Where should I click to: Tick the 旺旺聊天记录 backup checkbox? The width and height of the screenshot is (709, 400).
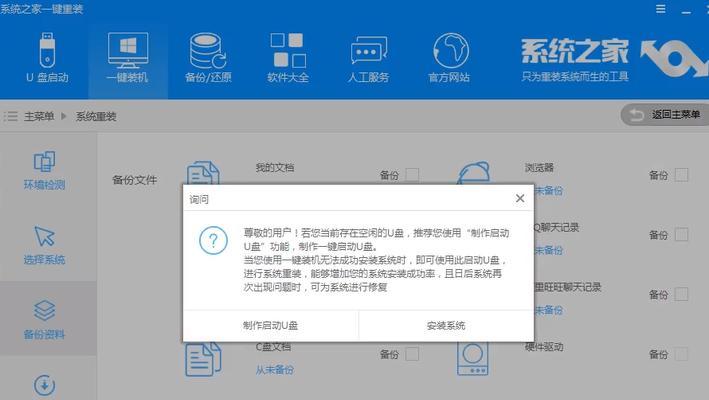681,294
